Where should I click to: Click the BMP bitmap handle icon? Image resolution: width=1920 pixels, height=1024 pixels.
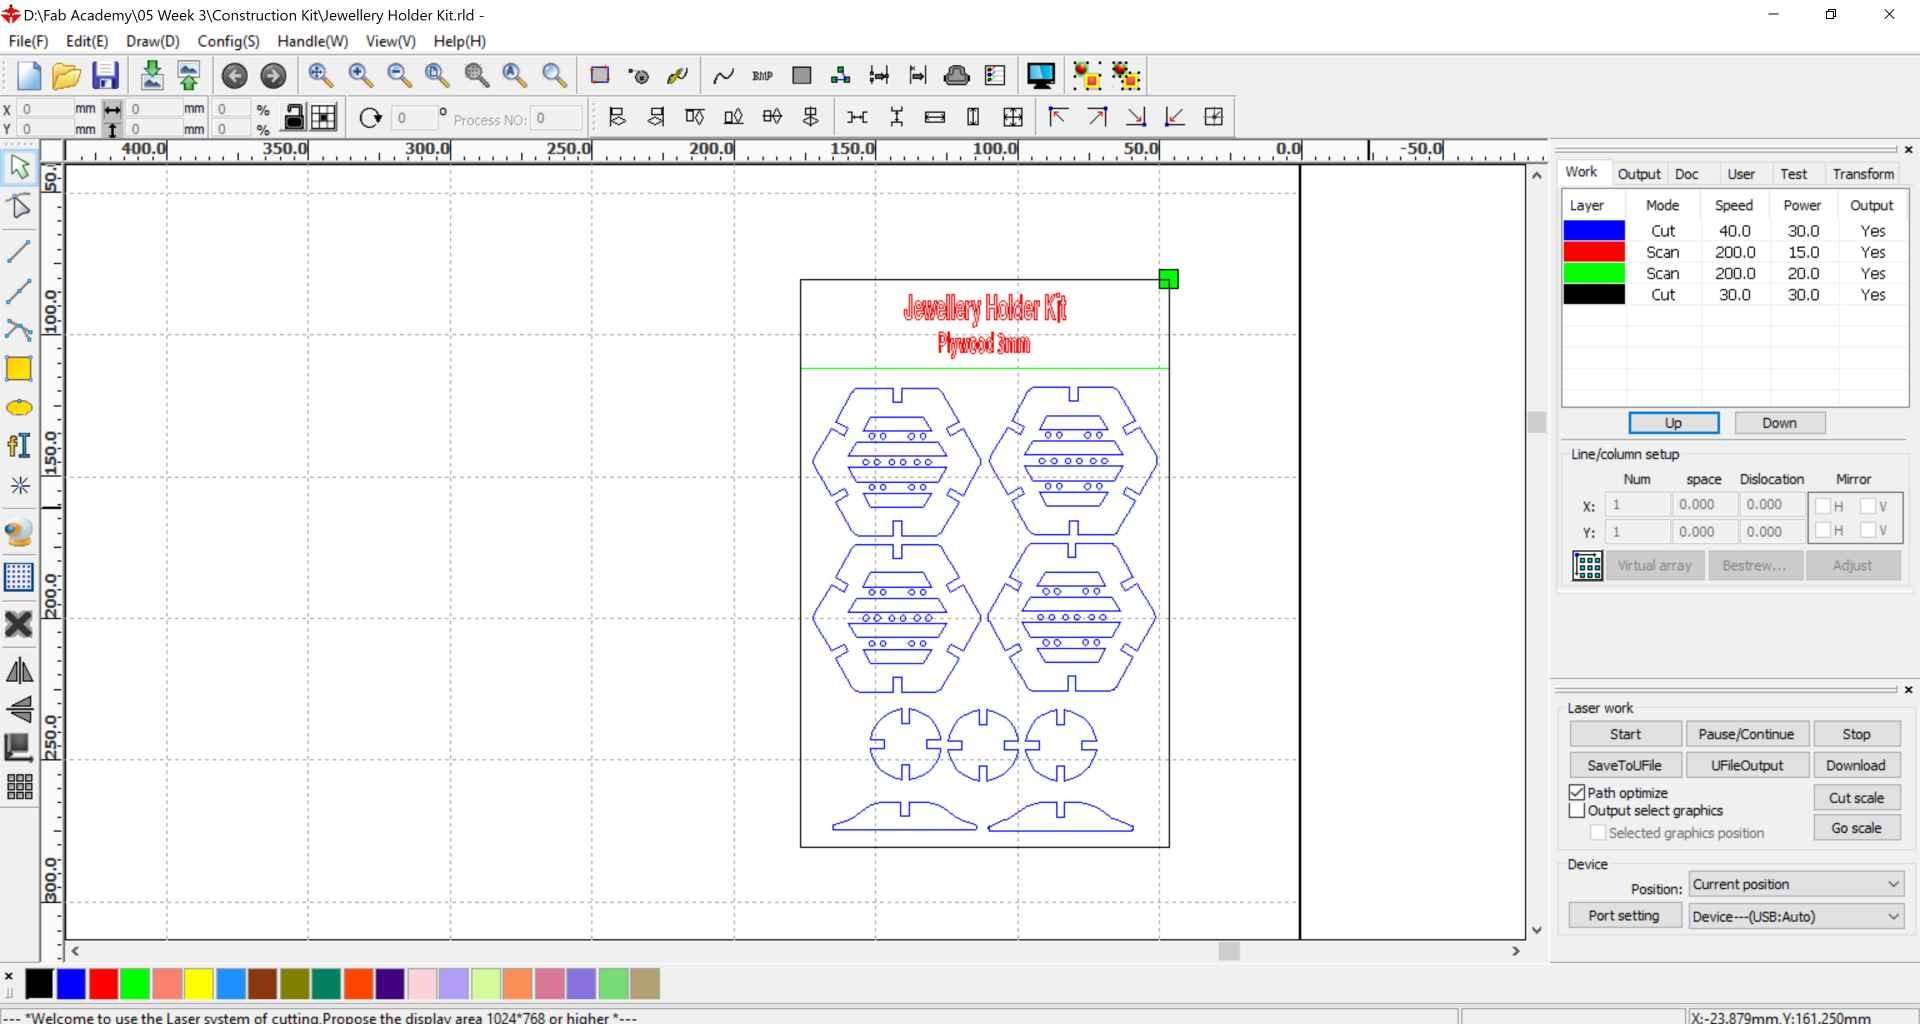pos(762,76)
